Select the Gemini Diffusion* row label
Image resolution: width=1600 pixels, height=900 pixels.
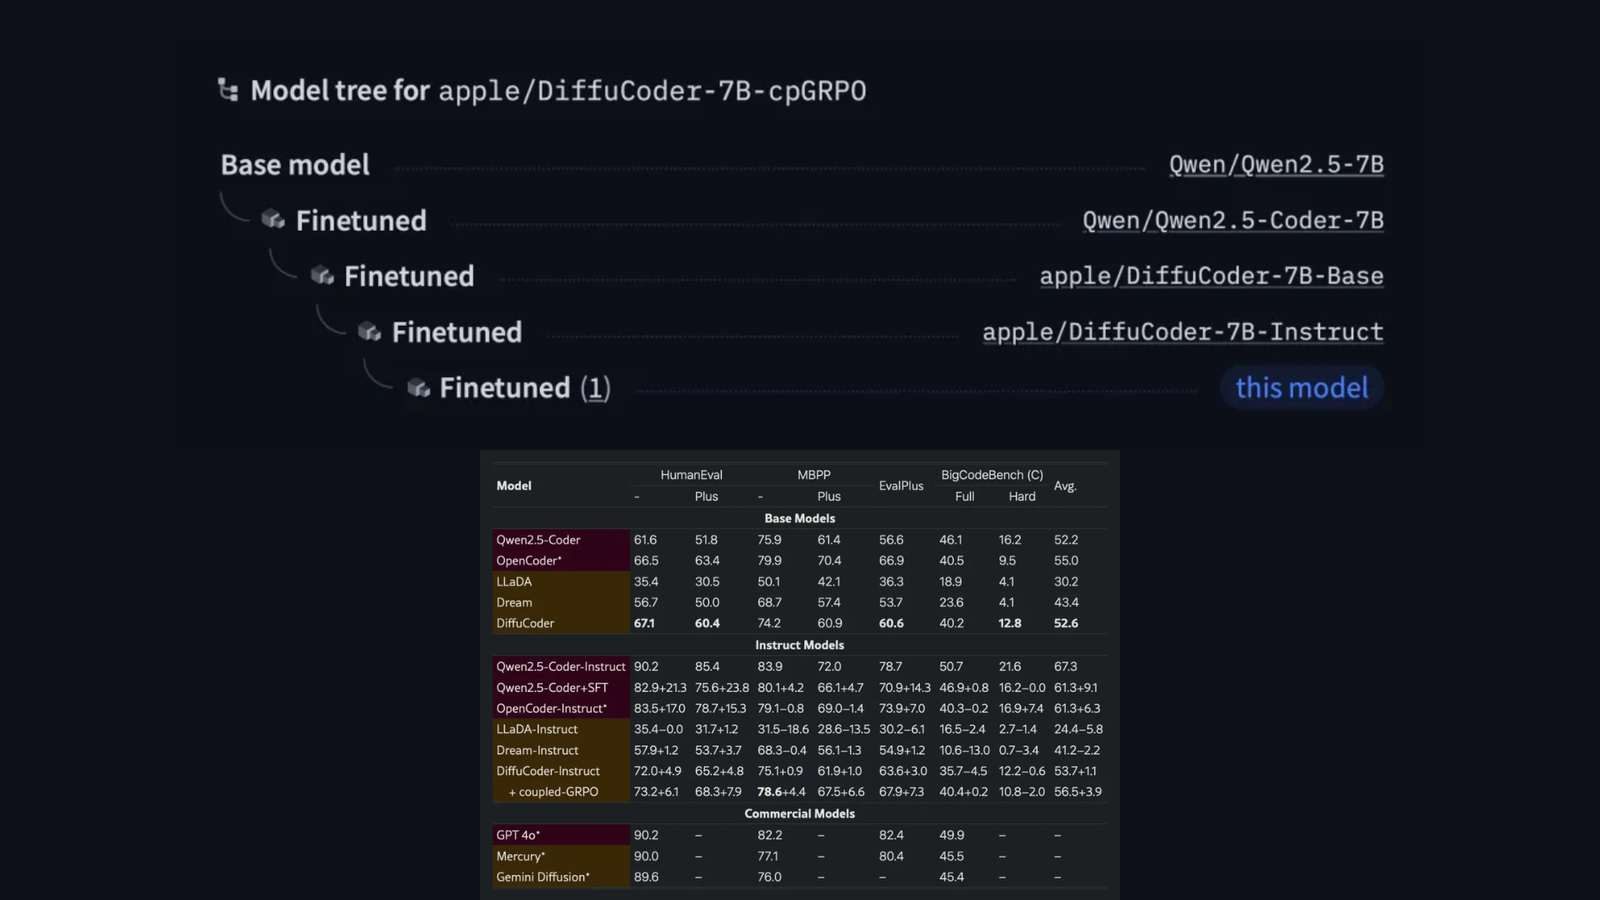tap(543, 877)
